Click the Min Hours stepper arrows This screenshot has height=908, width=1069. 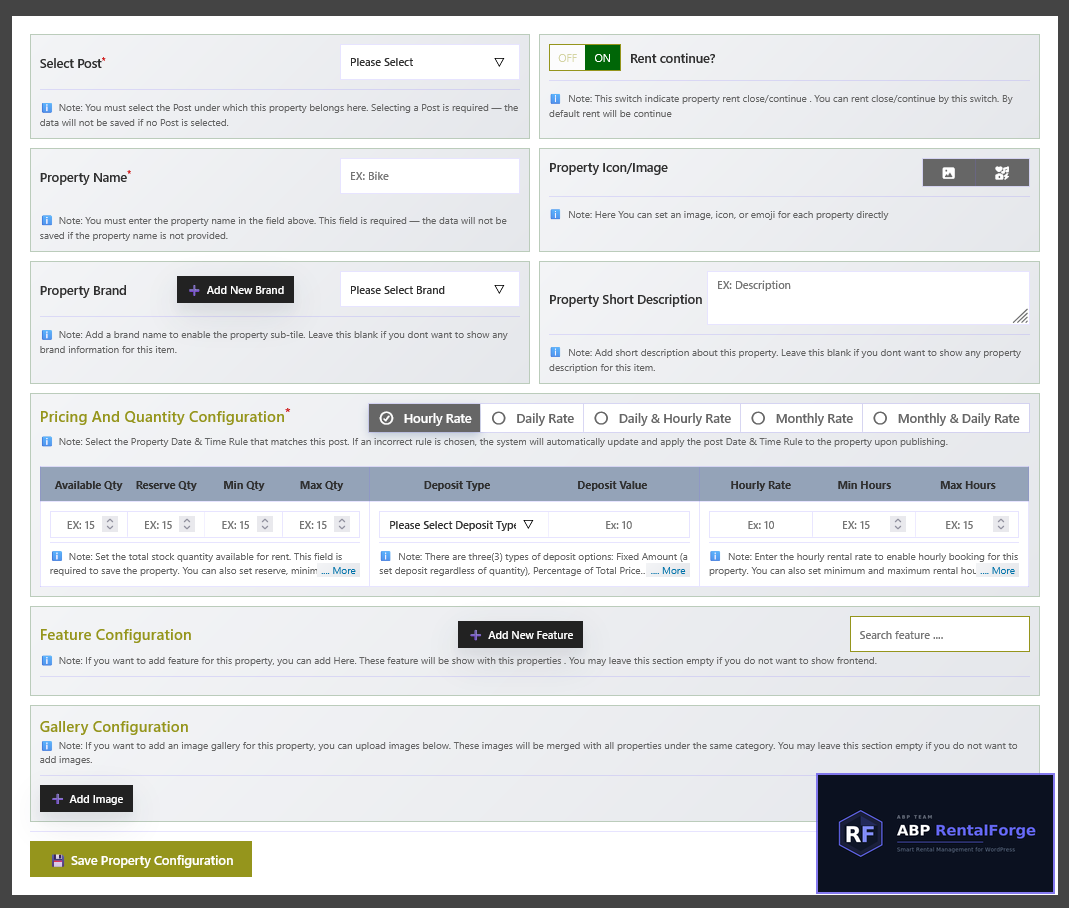(898, 524)
